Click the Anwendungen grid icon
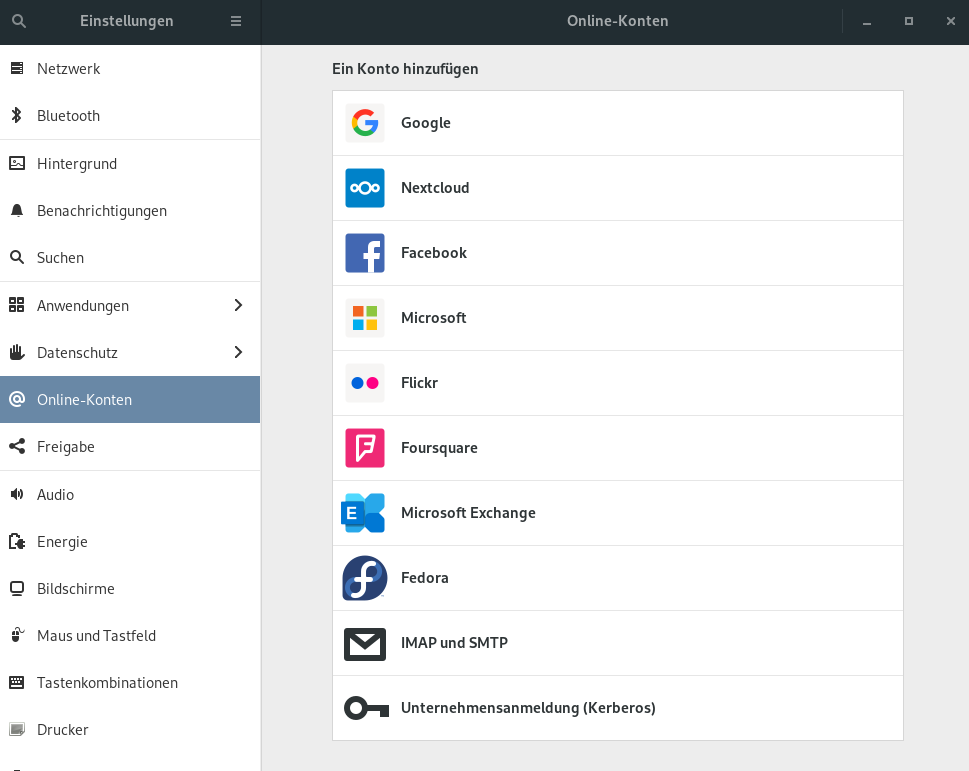The height and width of the screenshot is (771, 969). pos(17,305)
